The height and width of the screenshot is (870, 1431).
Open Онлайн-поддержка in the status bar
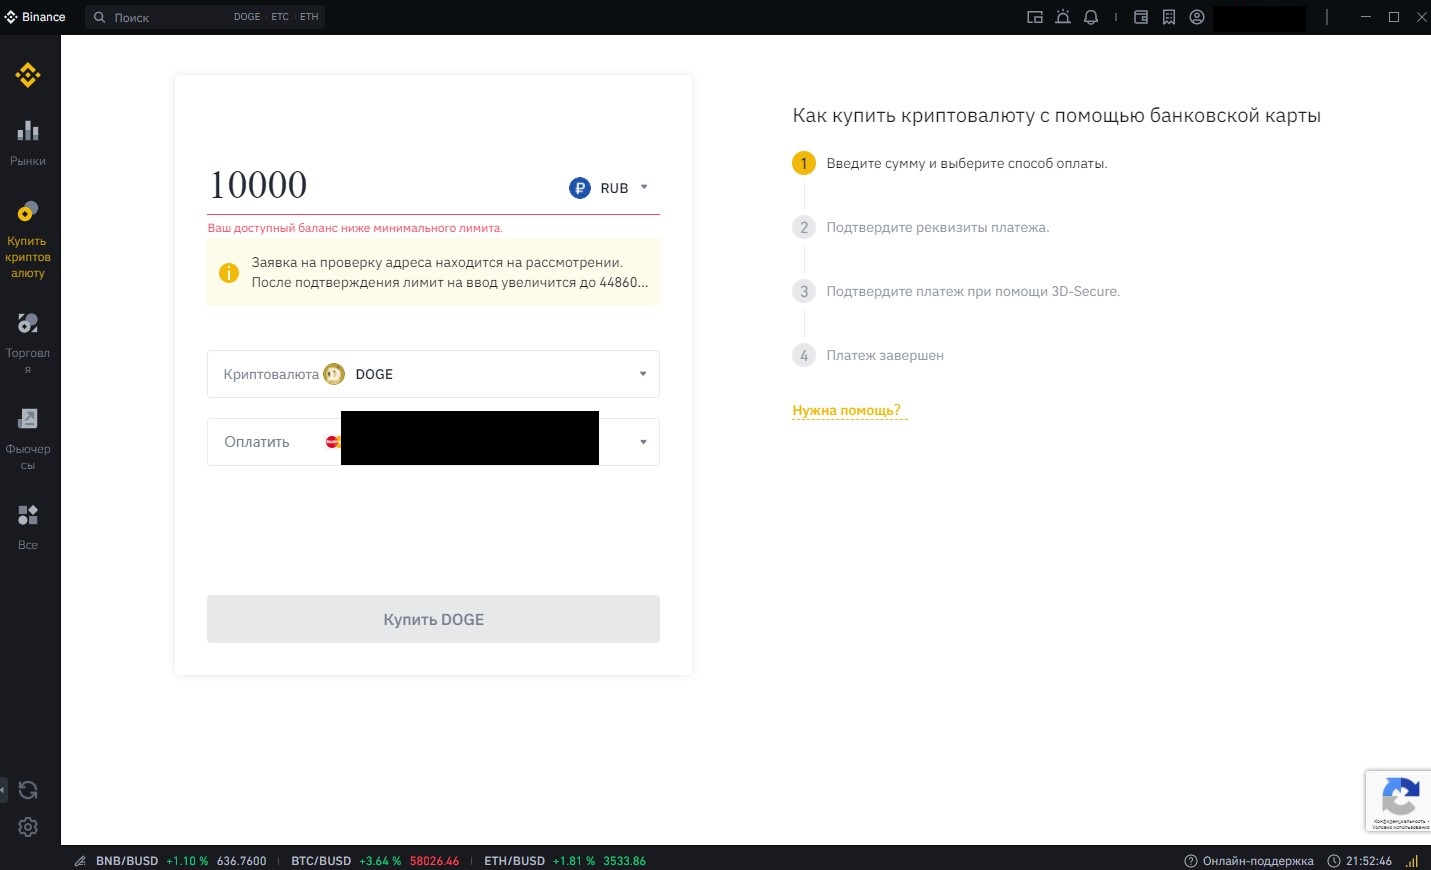click(x=1249, y=861)
